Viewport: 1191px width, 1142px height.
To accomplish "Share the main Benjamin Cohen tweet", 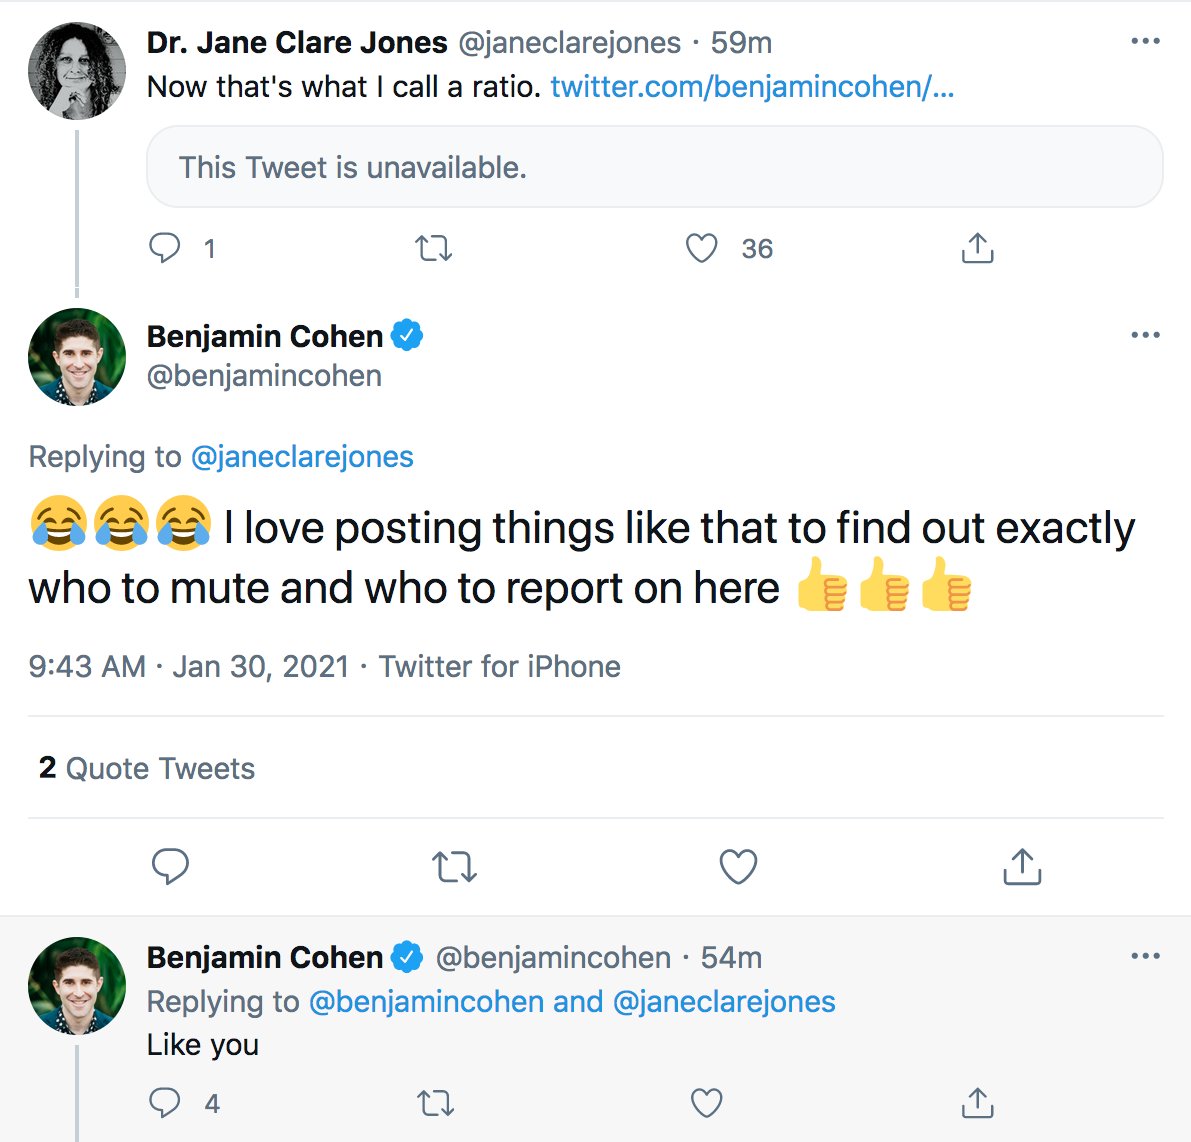I will (x=1021, y=866).
